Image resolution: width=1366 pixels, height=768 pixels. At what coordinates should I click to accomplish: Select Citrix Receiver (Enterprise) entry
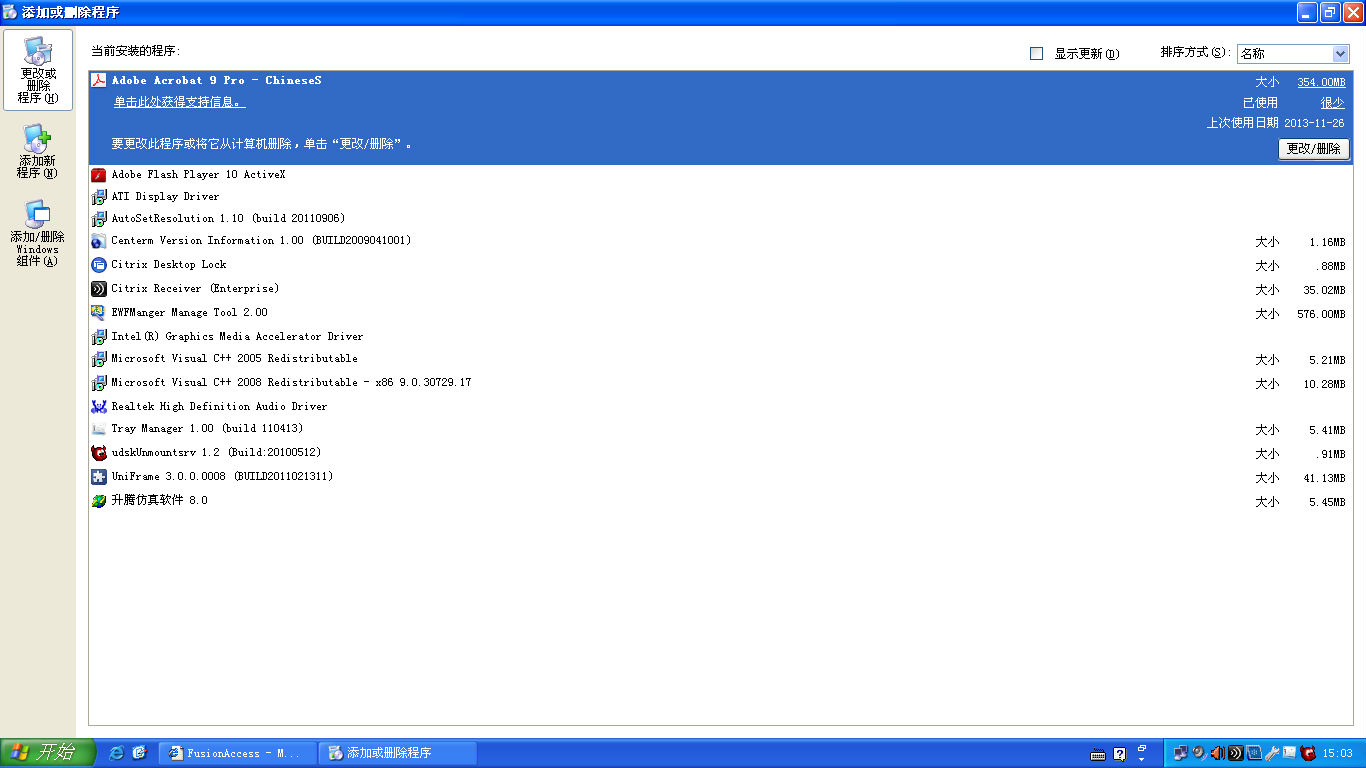(720, 289)
